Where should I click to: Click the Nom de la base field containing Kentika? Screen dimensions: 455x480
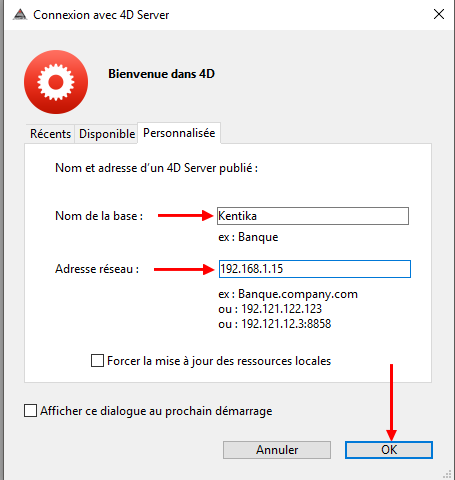point(313,216)
